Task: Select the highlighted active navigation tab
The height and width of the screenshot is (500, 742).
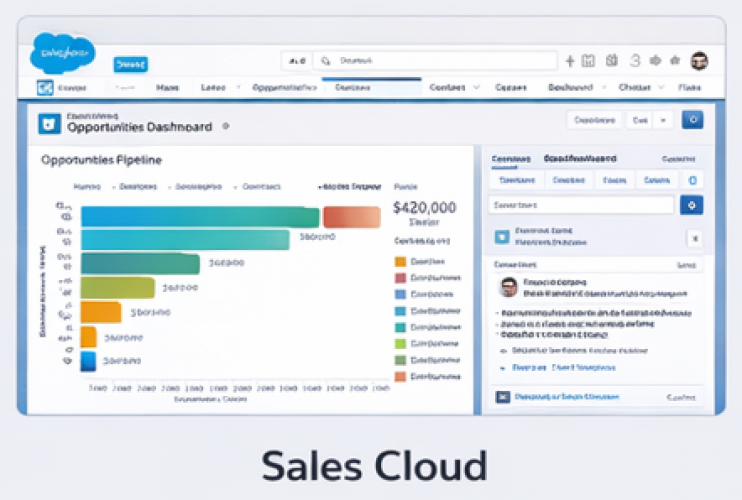Action: [x=371, y=88]
